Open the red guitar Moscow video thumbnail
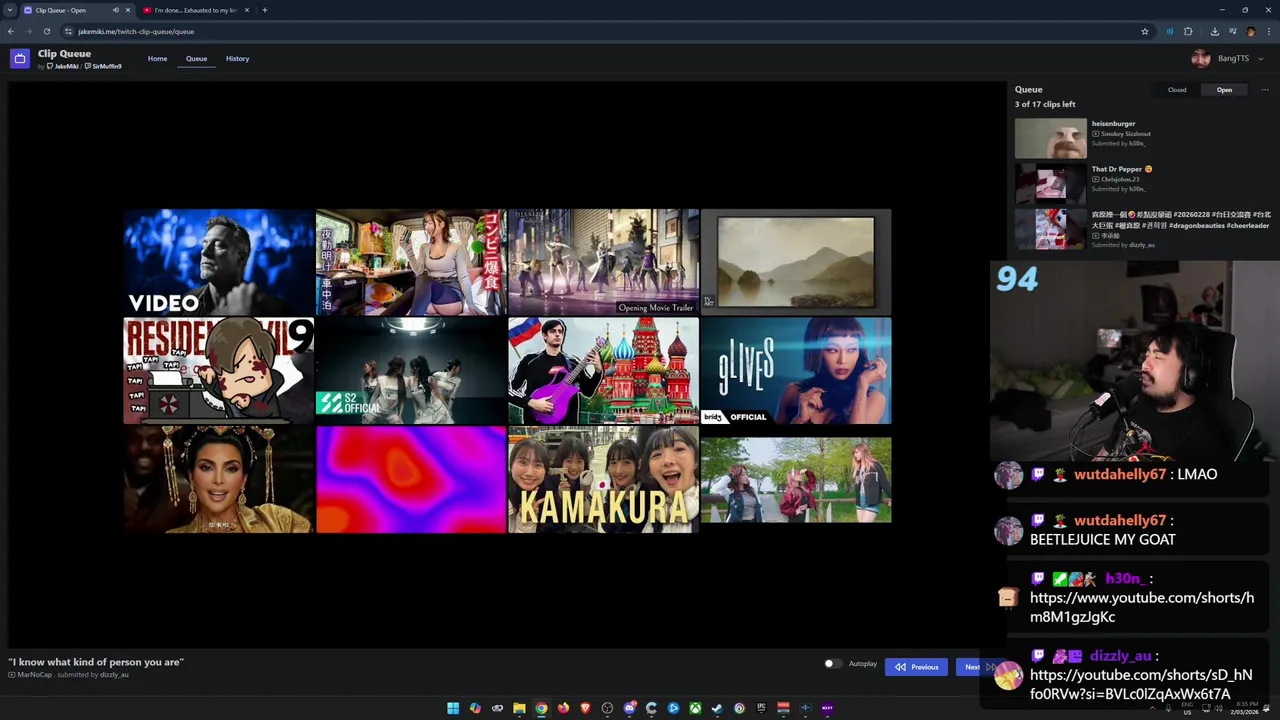 [603, 371]
